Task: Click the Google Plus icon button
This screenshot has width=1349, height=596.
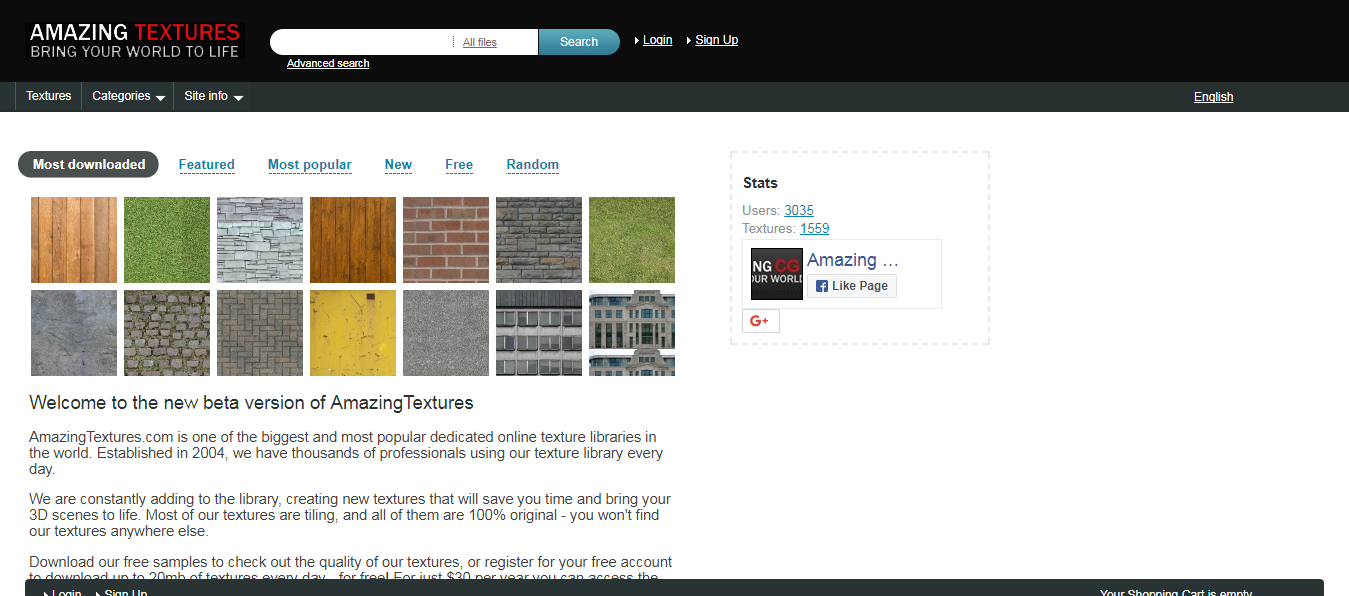Action: [760, 321]
